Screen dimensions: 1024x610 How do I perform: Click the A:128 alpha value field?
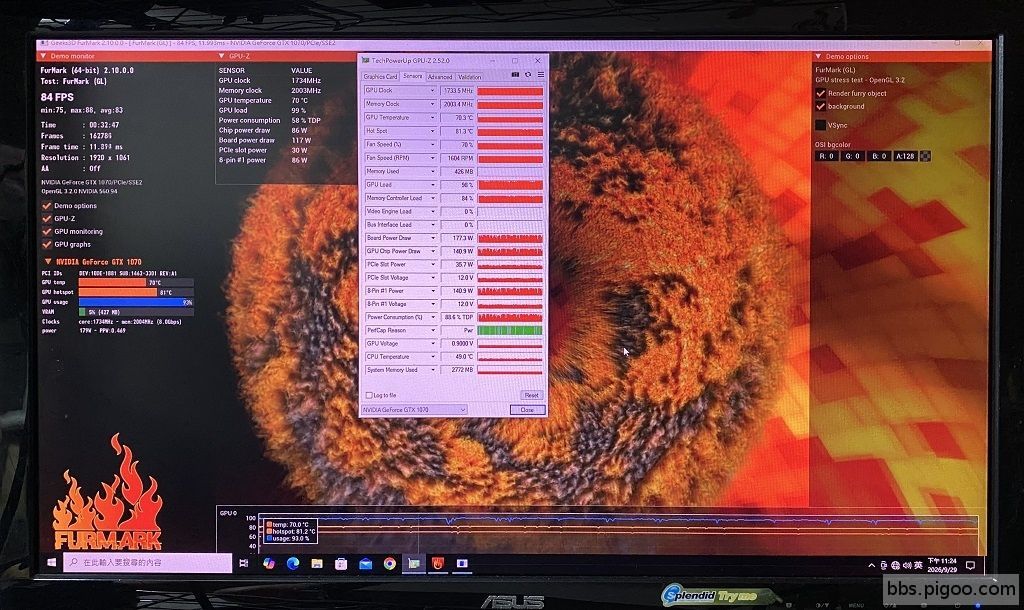pyautogui.click(x=905, y=156)
